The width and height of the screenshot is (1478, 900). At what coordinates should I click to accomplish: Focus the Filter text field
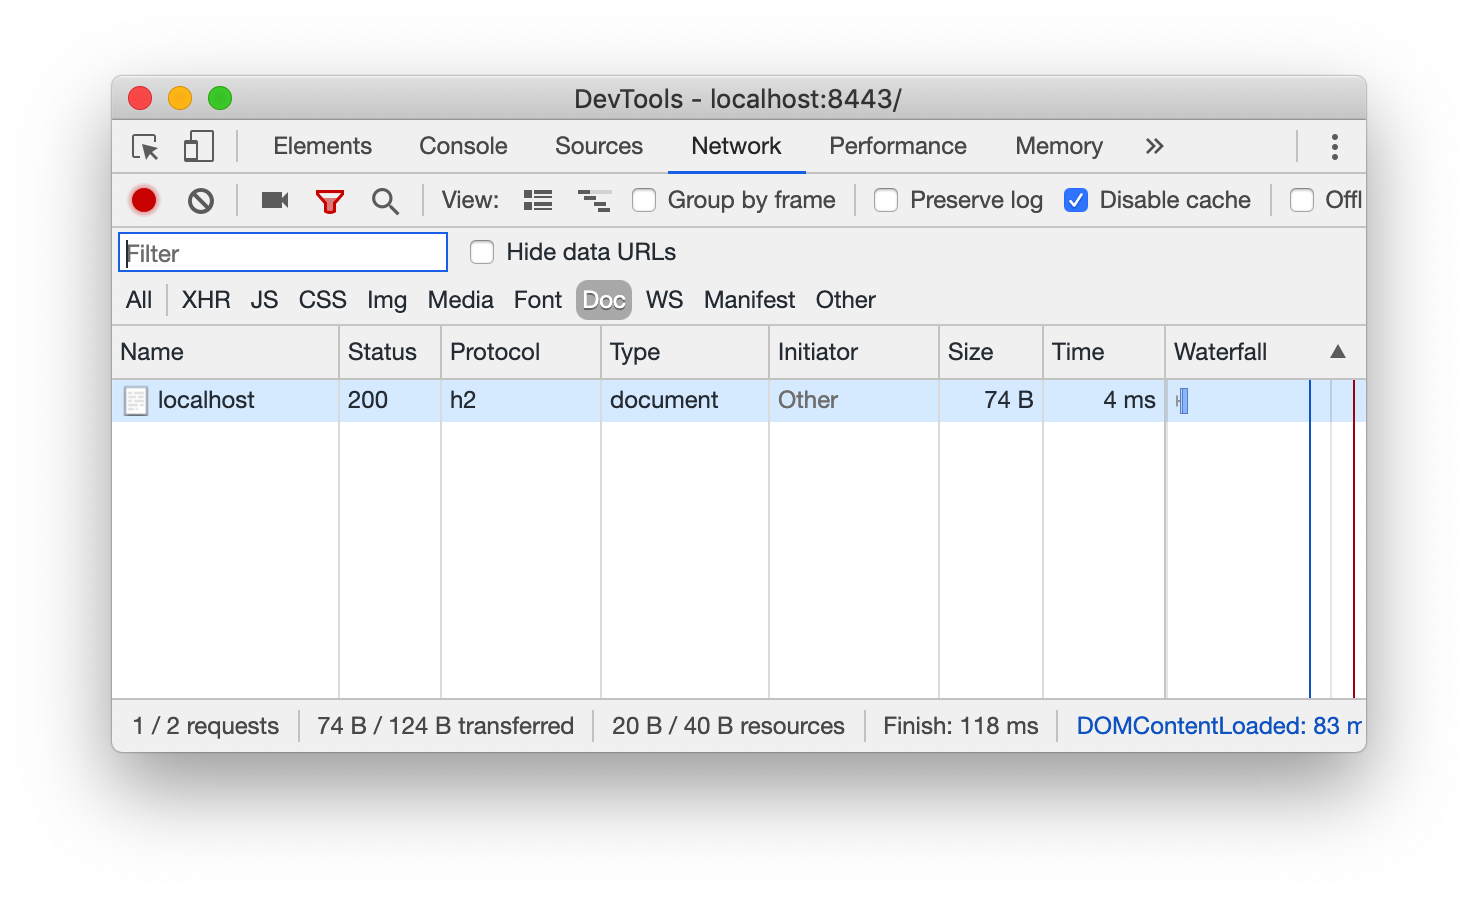[x=283, y=252]
